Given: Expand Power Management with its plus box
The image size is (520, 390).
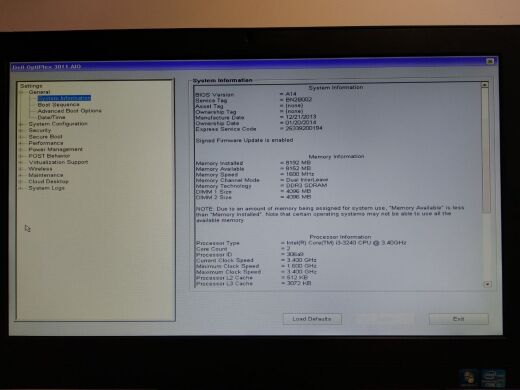Looking at the screenshot, I should (x=21, y=149).
